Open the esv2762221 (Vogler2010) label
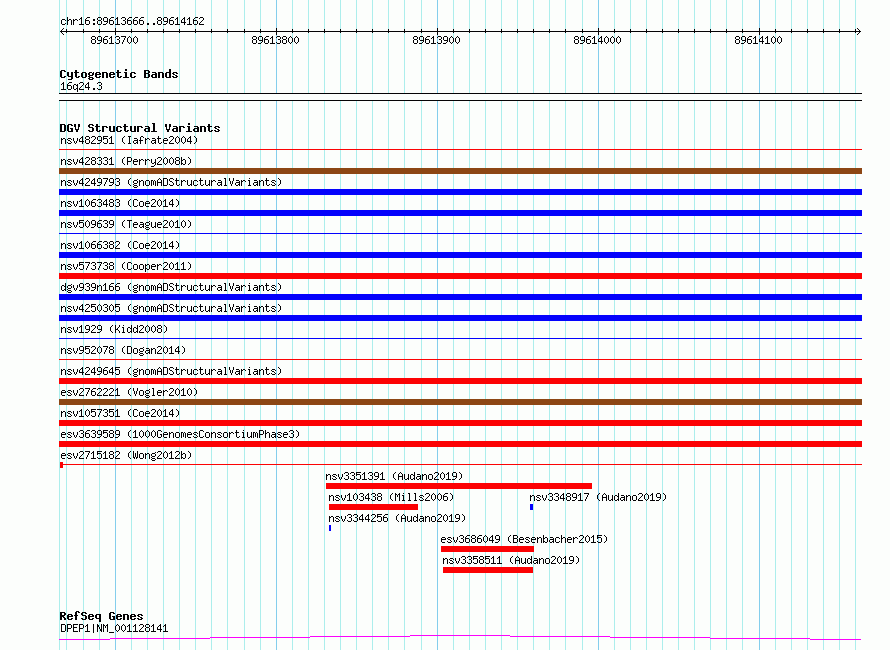 point(129,392)
